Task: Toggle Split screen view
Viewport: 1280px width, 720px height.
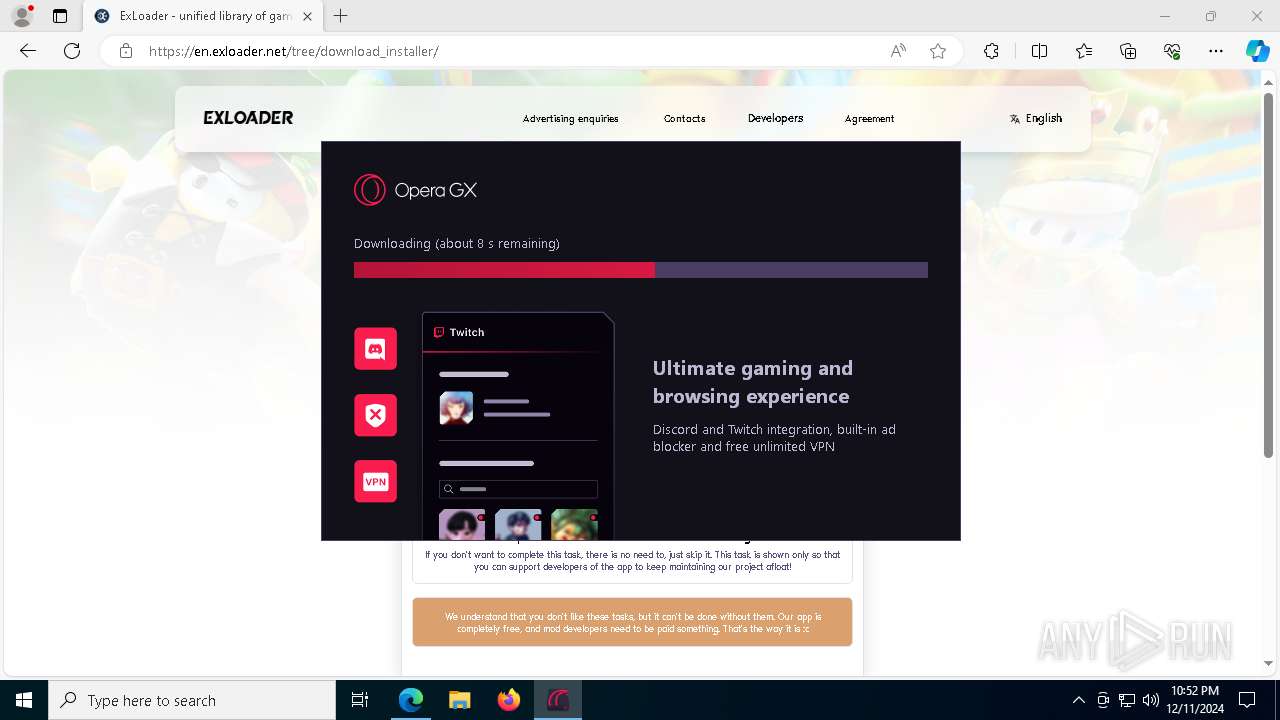Action: [1039, 51]
